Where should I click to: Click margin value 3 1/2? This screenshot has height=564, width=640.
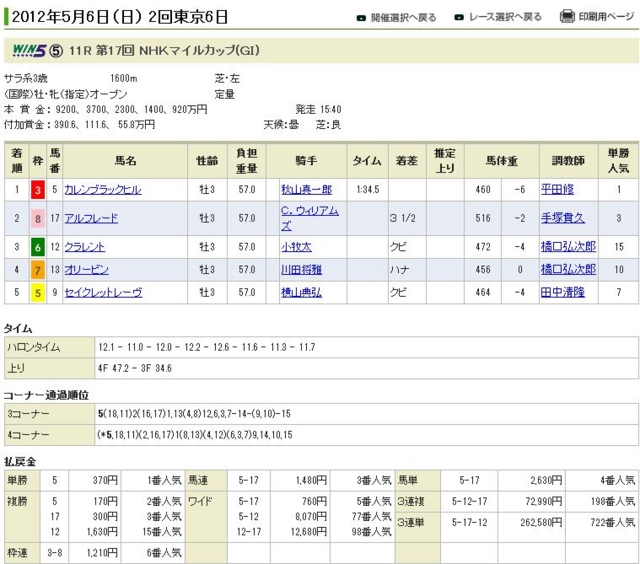click(x=402, y=218)
